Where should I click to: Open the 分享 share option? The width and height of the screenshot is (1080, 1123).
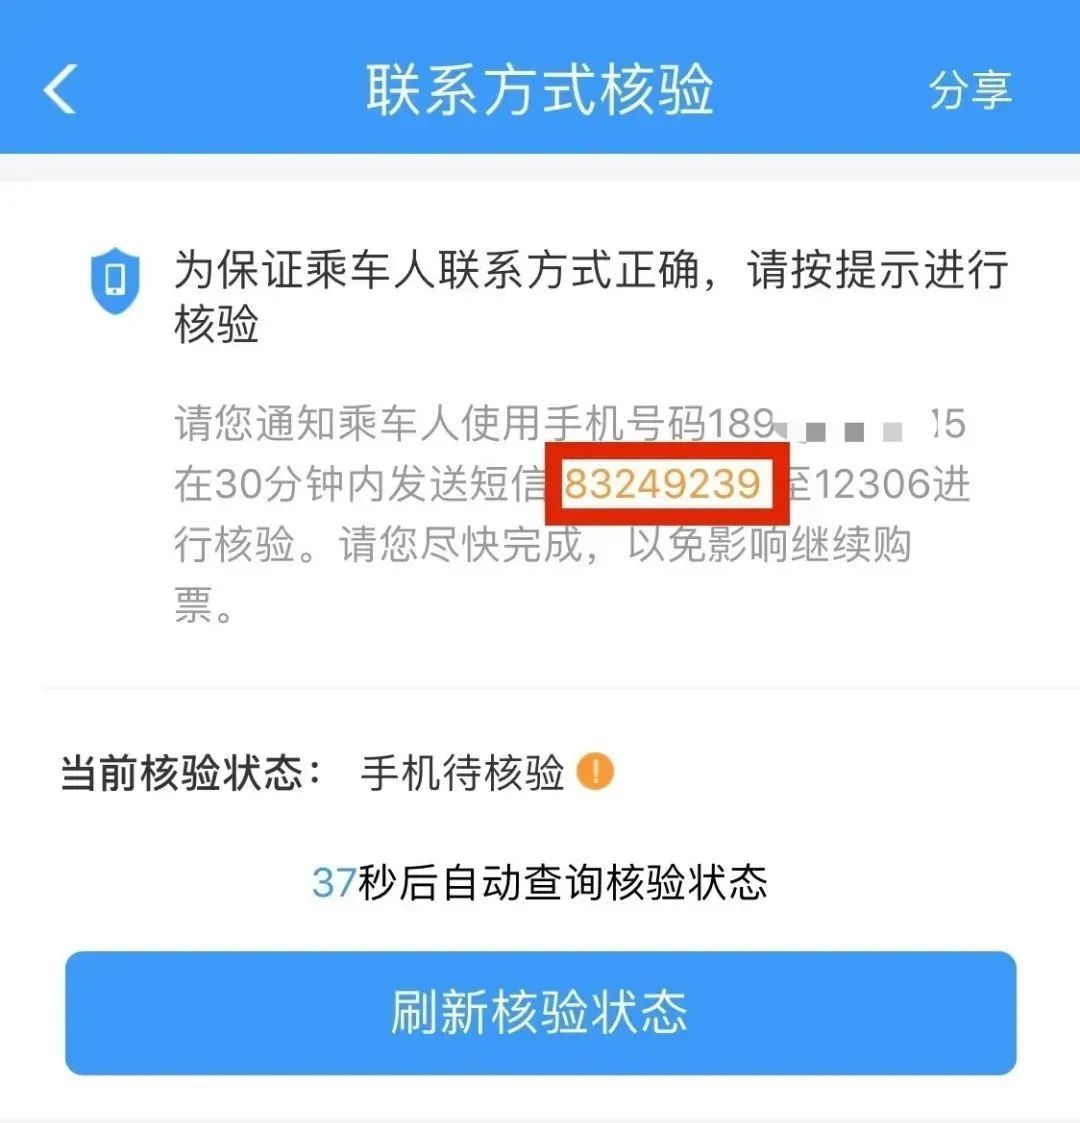coord(970,90)
